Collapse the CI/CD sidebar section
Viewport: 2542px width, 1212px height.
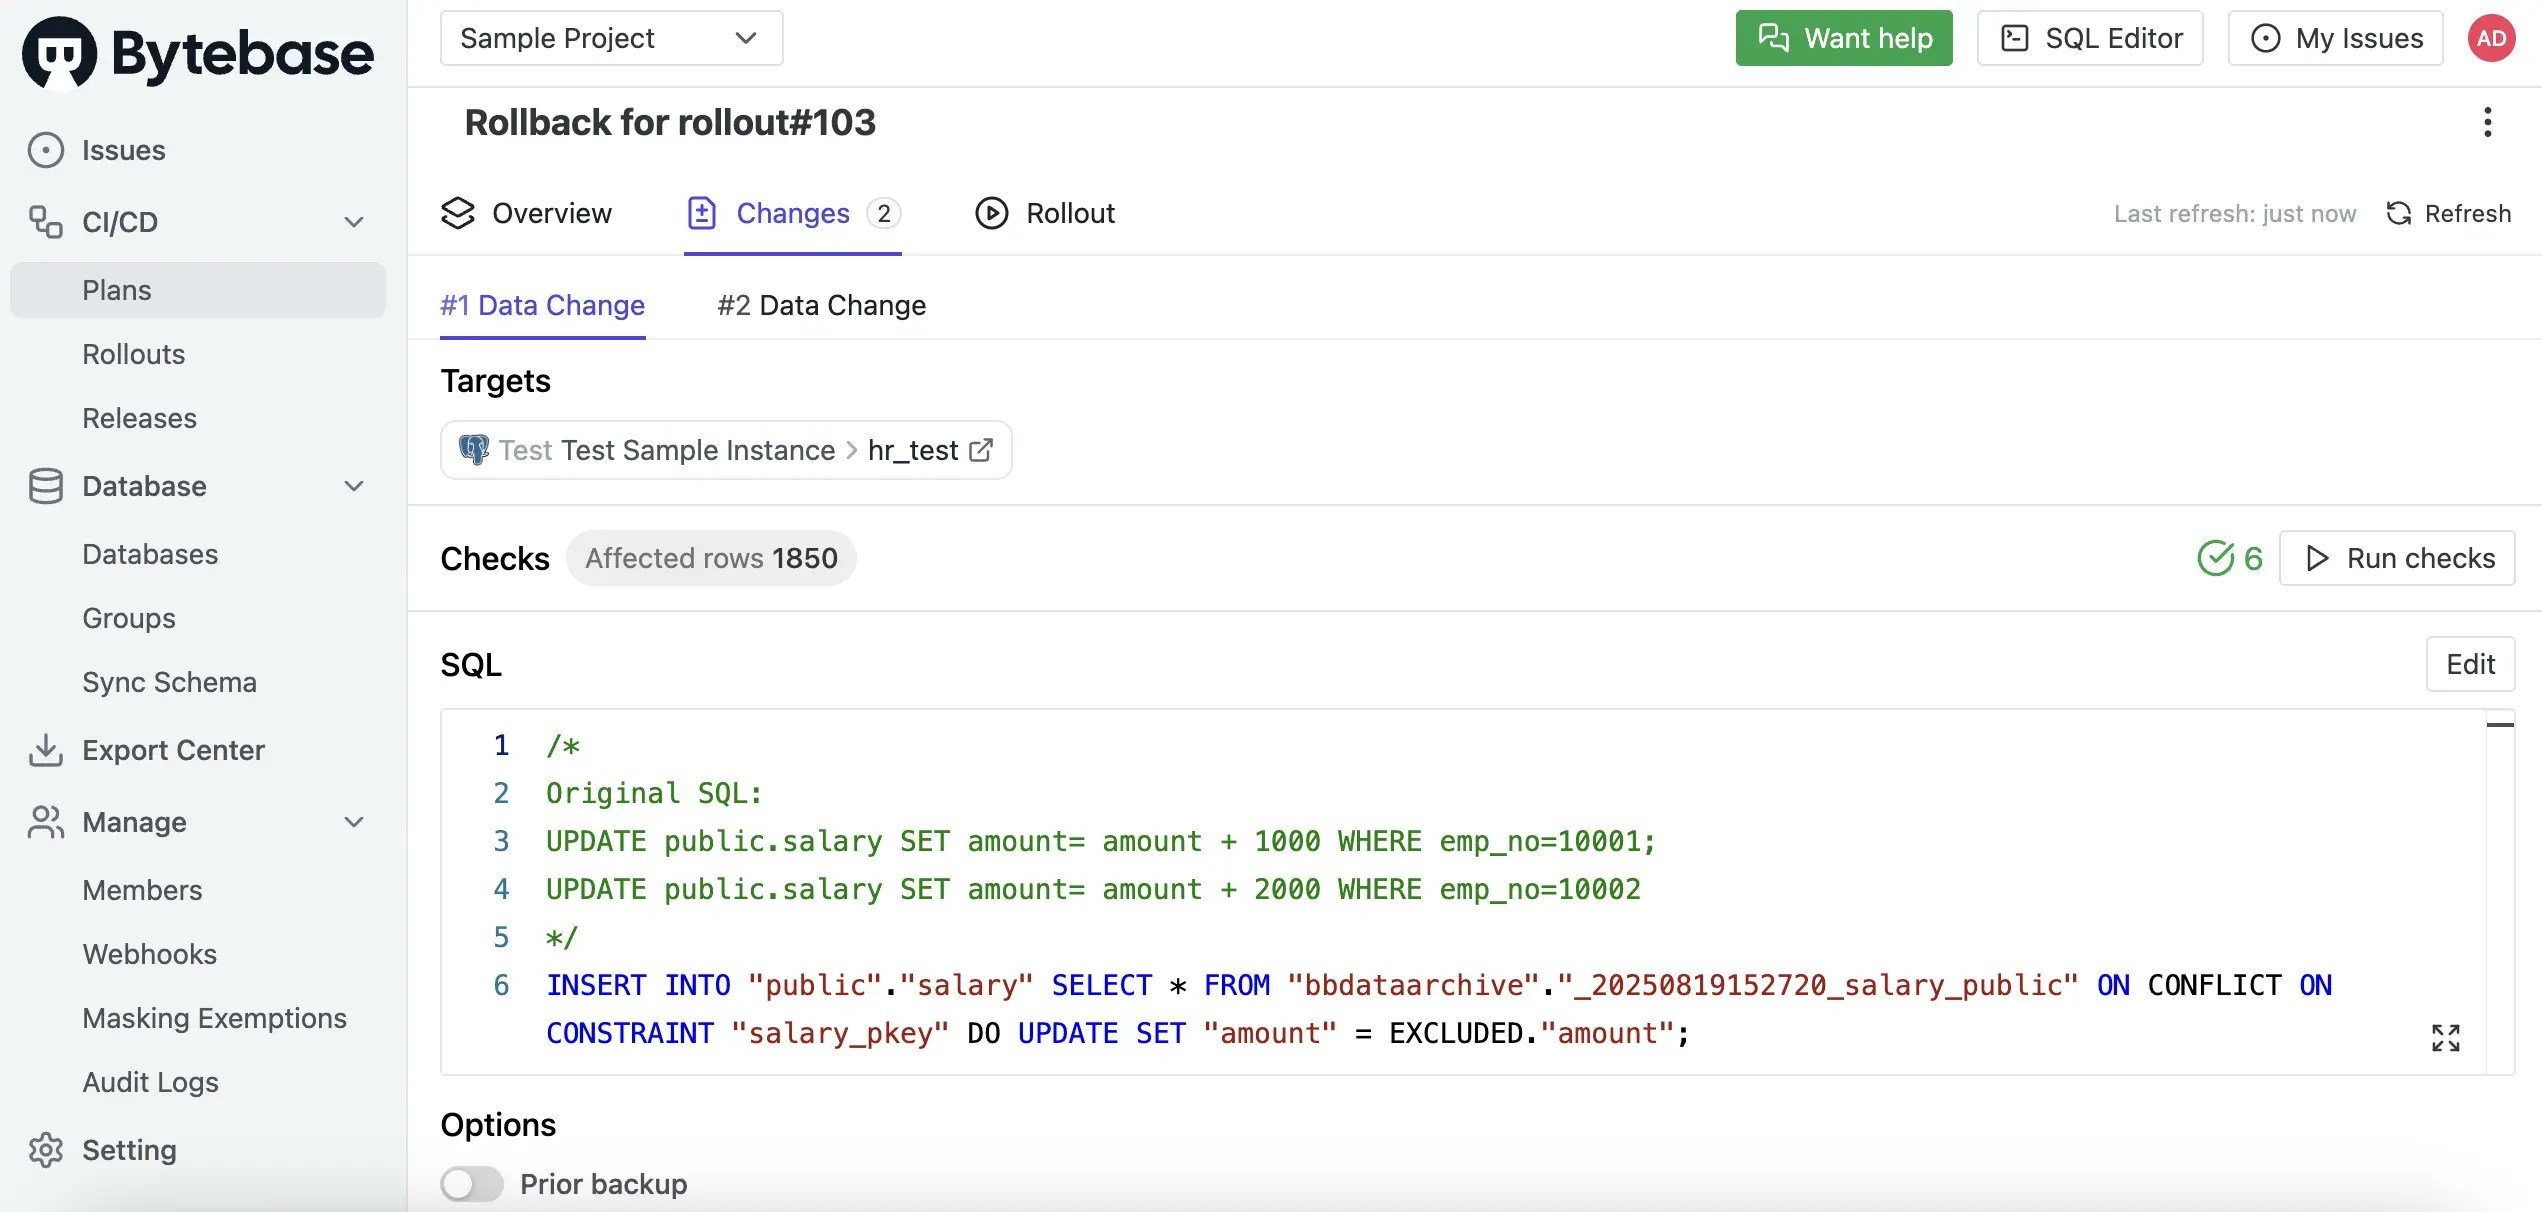tap(354, 222)
